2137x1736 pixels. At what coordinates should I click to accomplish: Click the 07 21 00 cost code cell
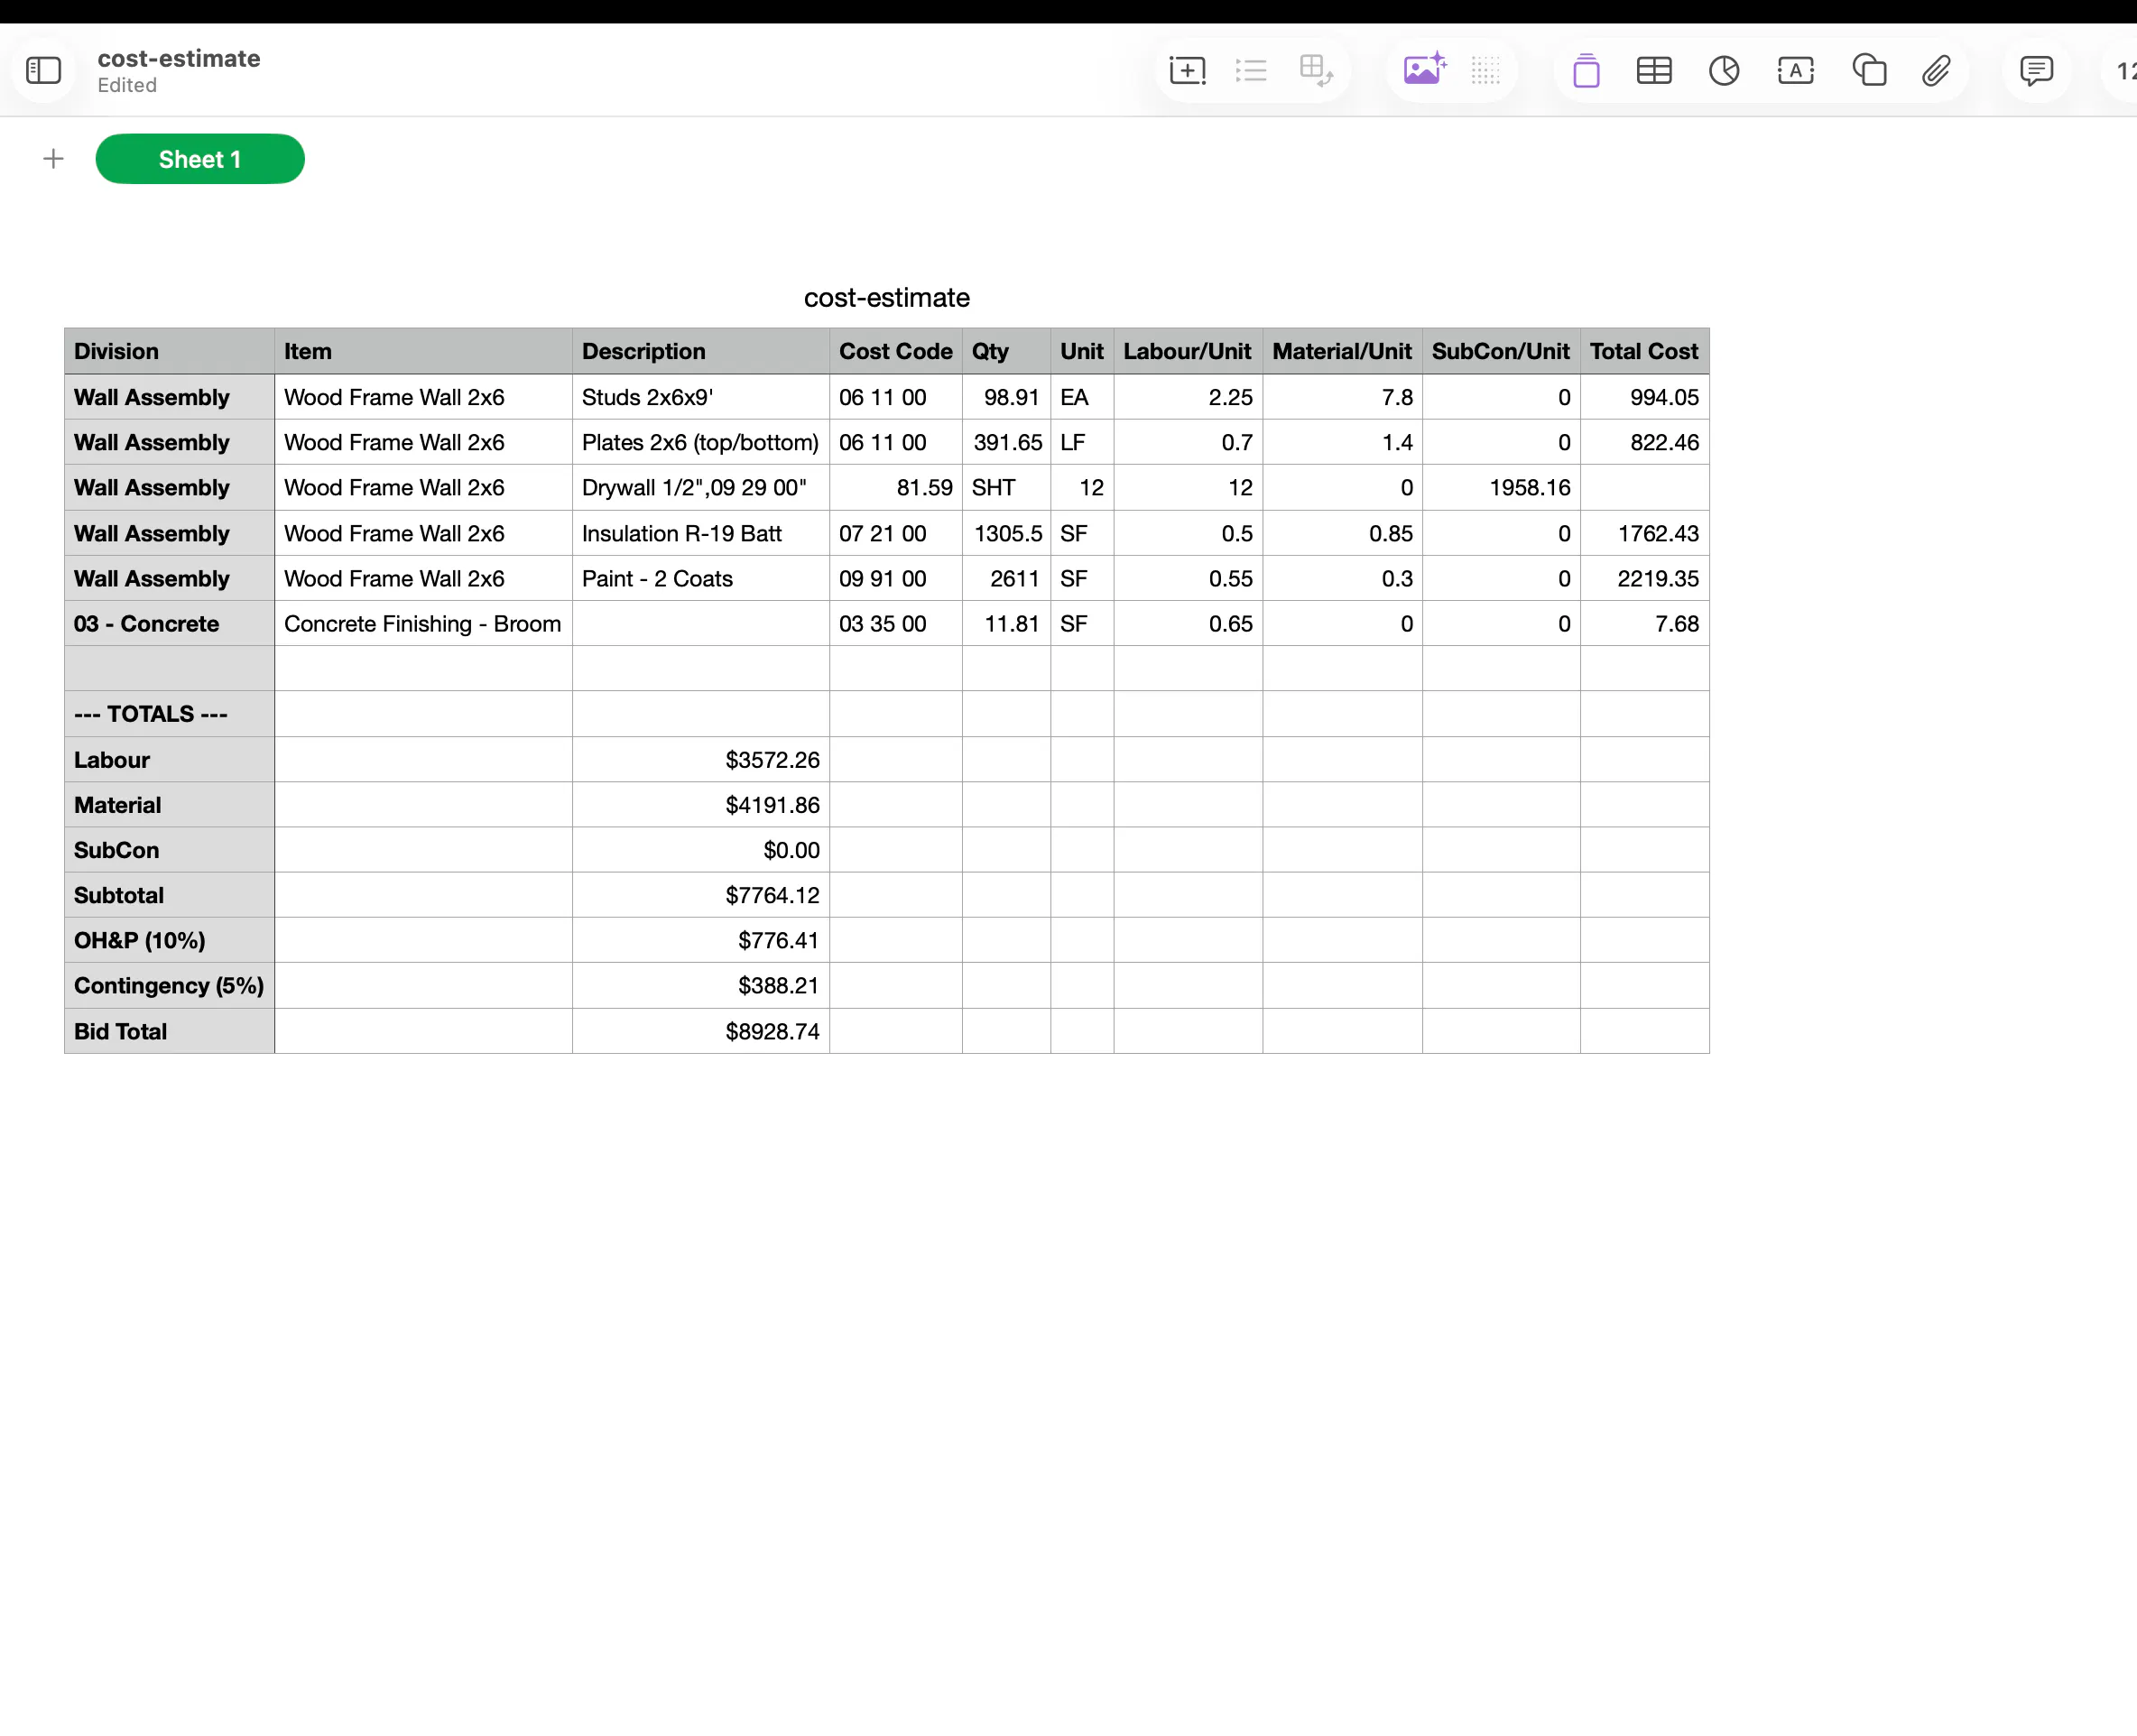pyautogui.click(x=896, y=533)
